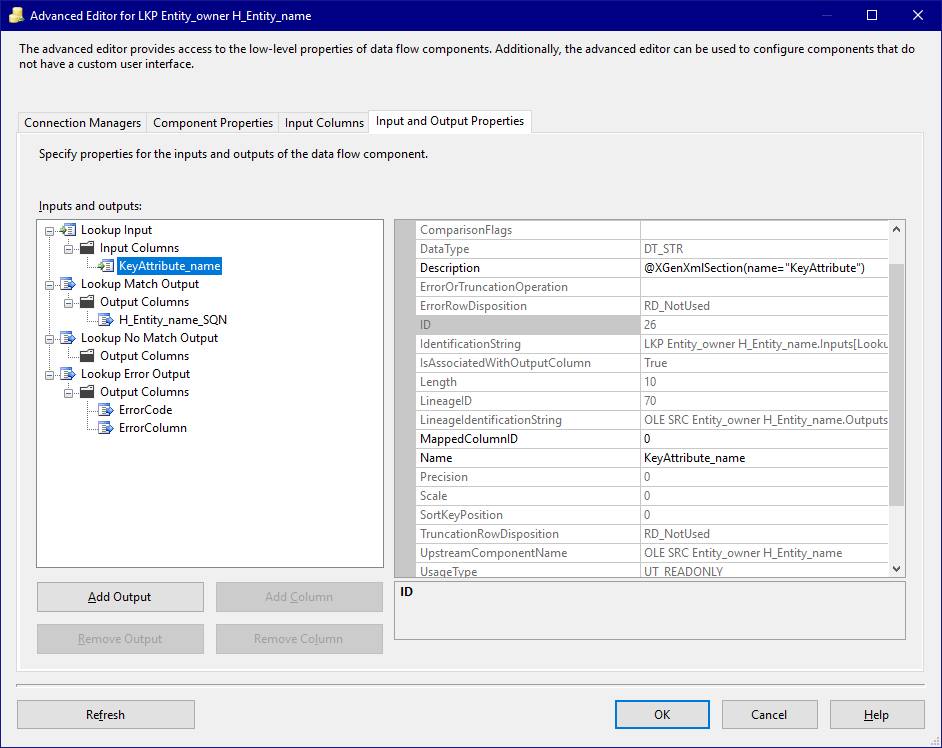
Task: Collapse the Lookup No Match Output node
Action: (49, 339)
